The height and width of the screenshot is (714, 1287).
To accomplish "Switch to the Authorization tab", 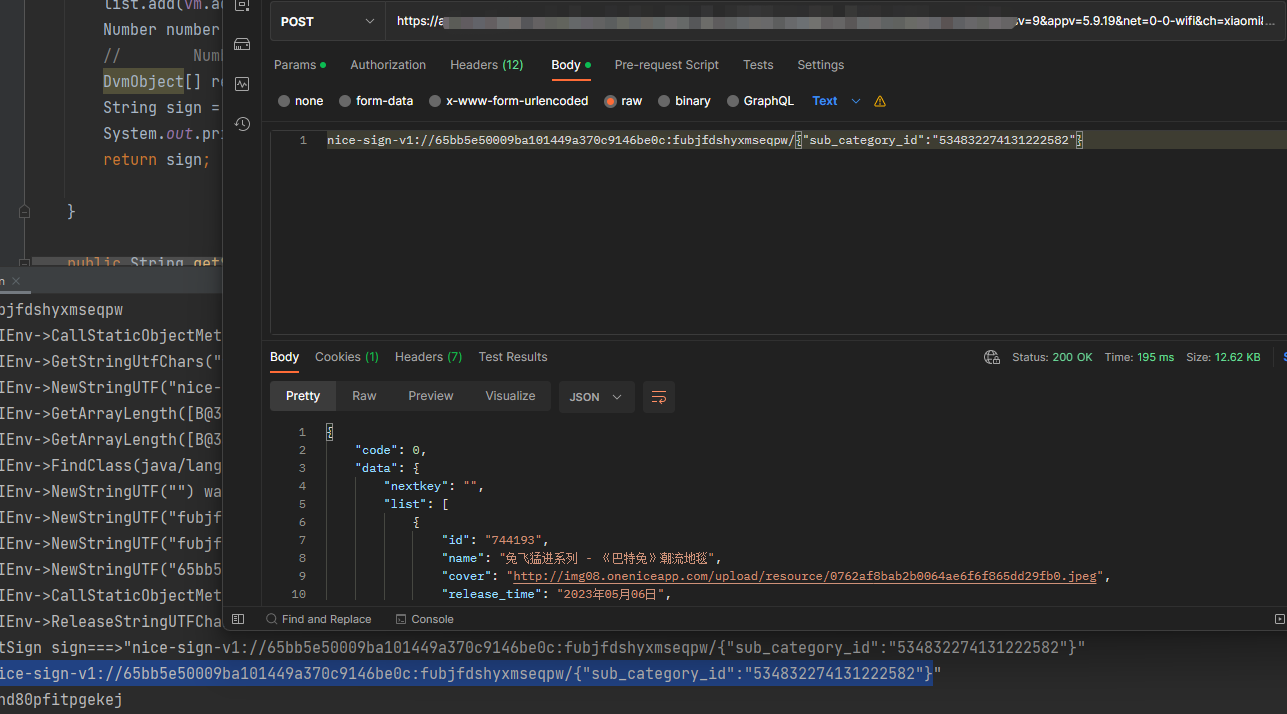I will 388,65.
